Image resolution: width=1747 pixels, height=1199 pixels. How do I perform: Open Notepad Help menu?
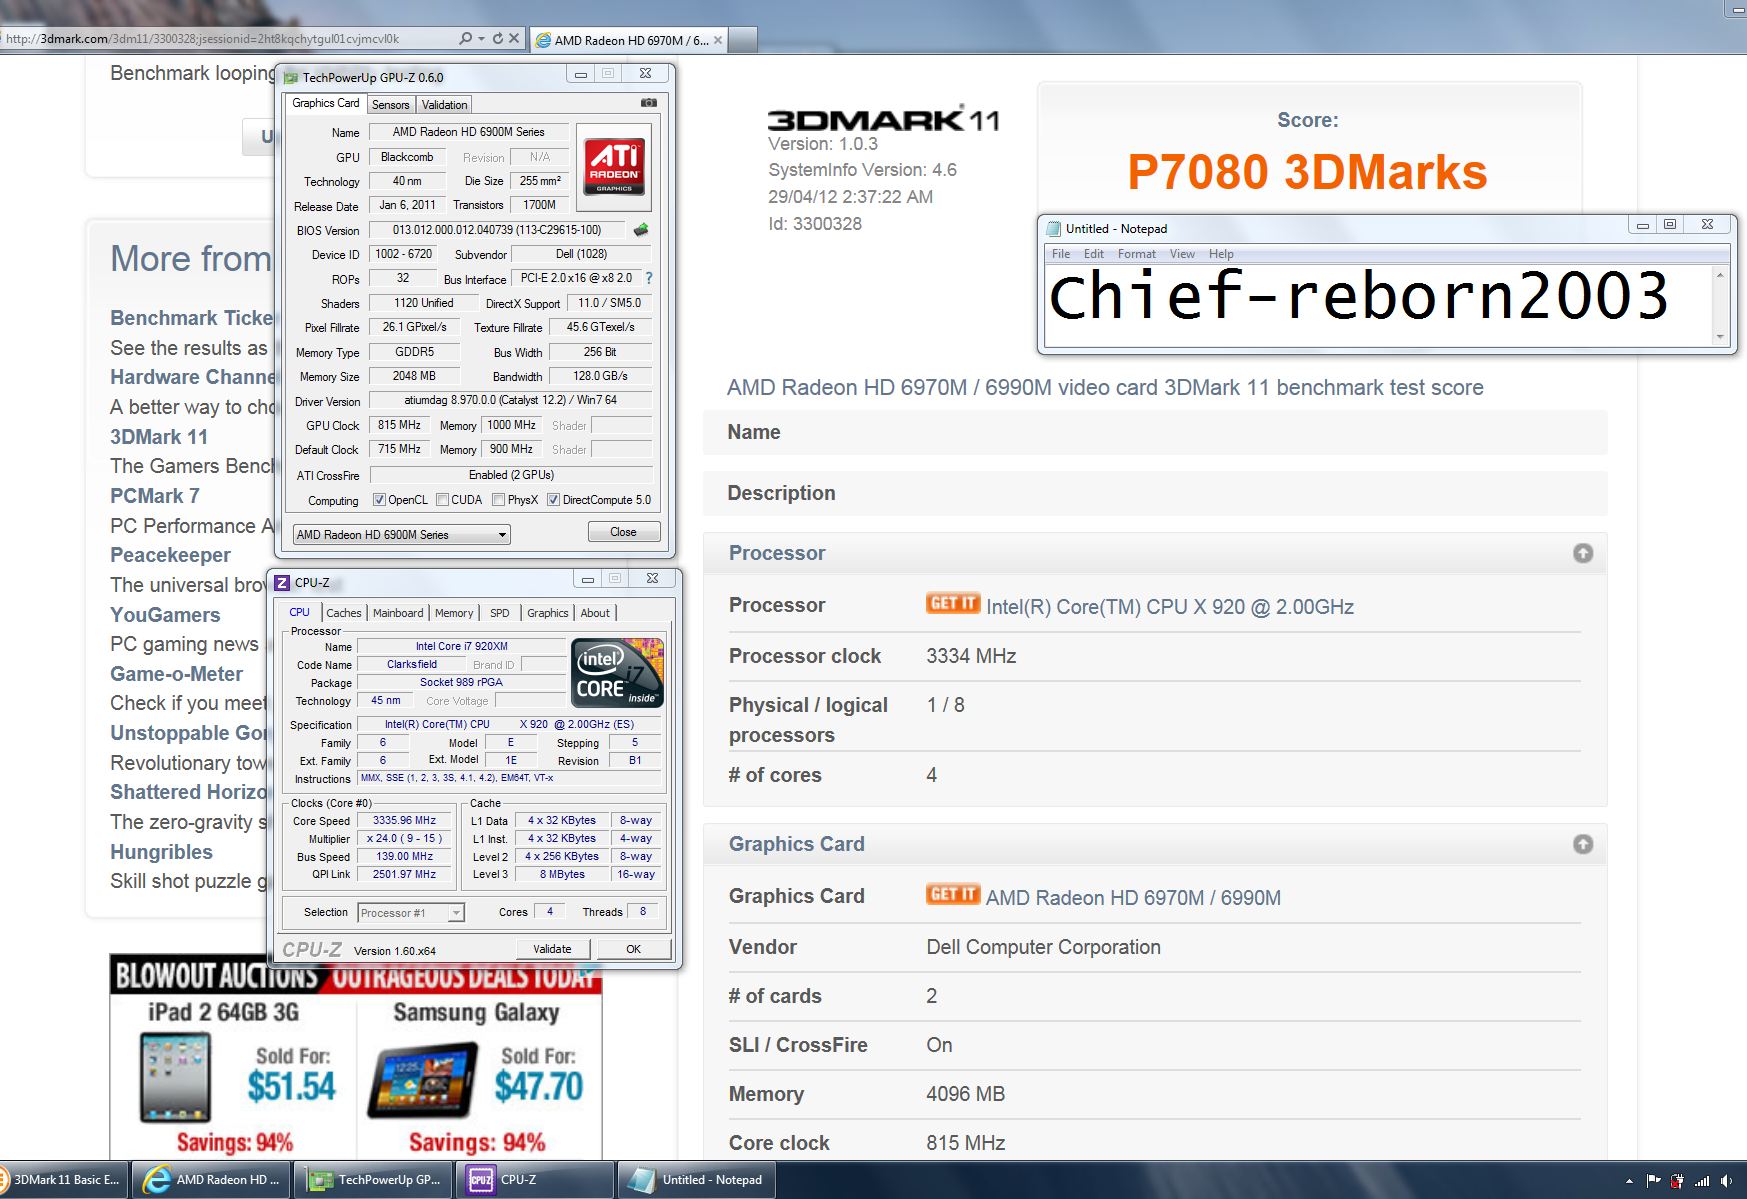[1221, 254]
